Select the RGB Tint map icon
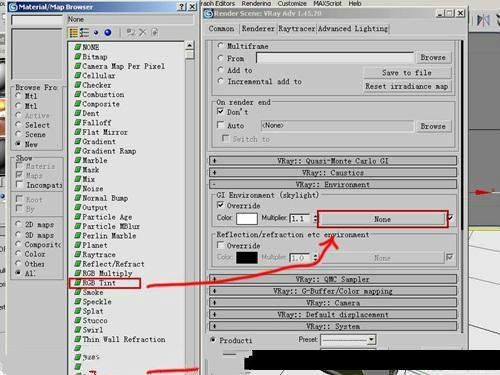The image size is (500, 375). pyautogui.click(x=78, y=283)
